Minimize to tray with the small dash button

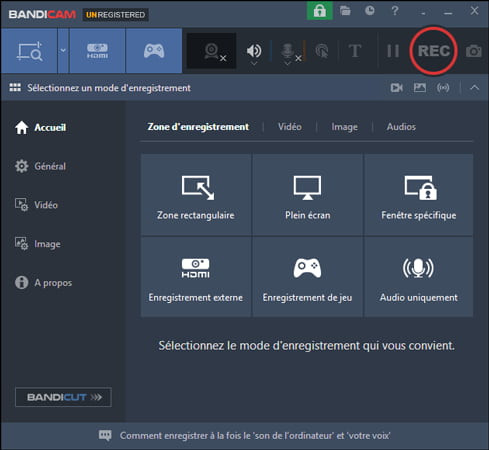[x=423, y=13]
